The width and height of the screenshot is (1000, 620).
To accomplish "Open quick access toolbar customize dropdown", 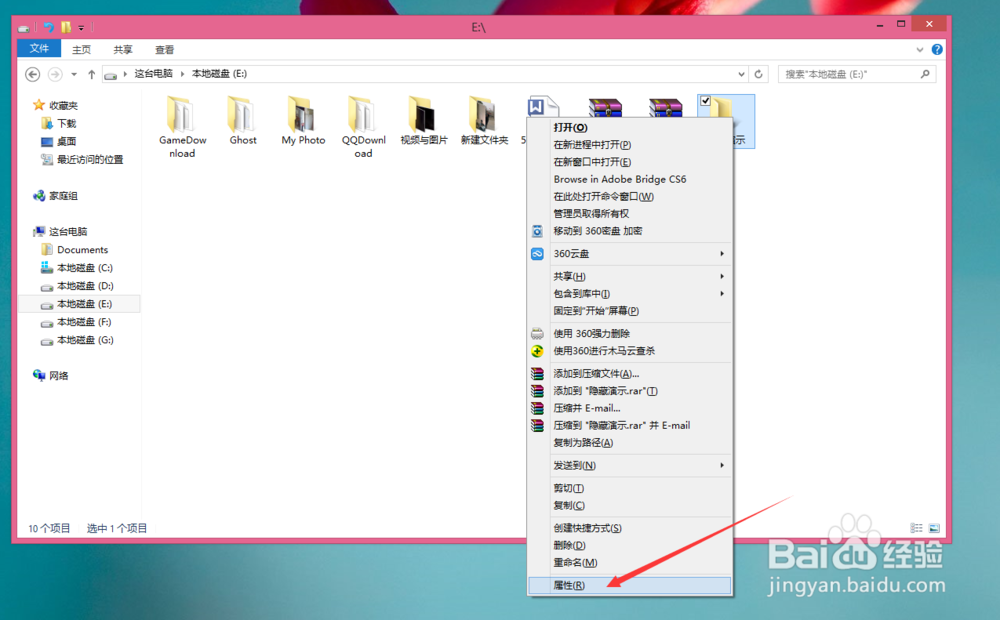I will 81,27.
